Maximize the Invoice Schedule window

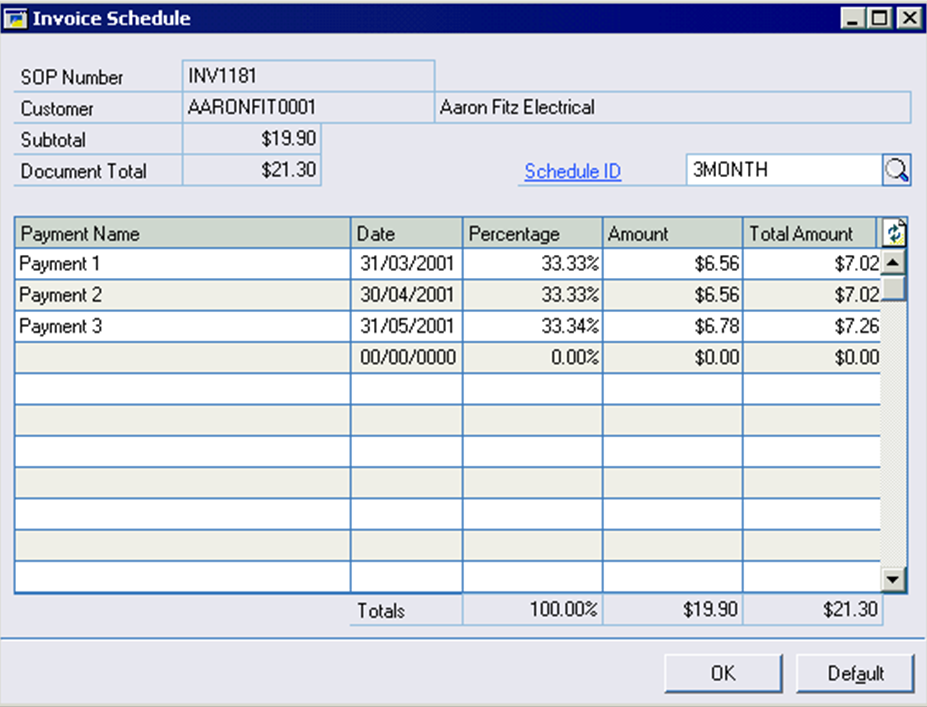pos(880,18)
